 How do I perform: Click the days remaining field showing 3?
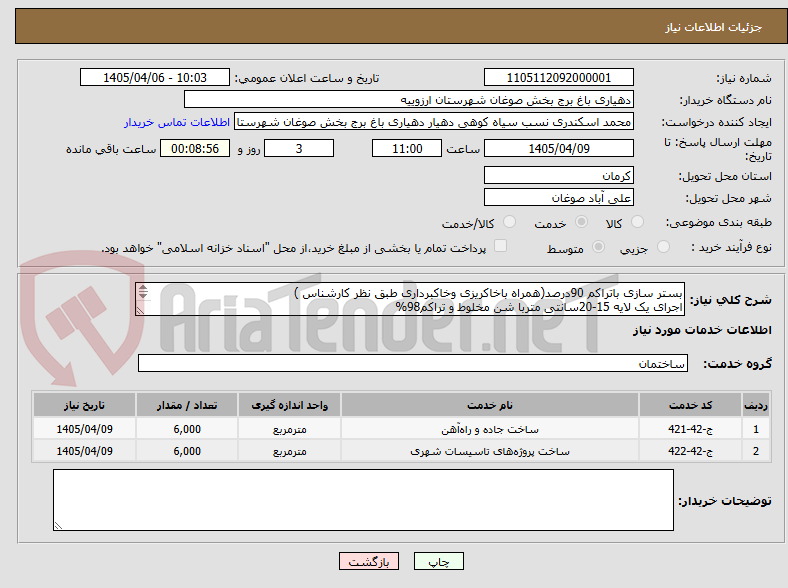(x=299, y=148)
